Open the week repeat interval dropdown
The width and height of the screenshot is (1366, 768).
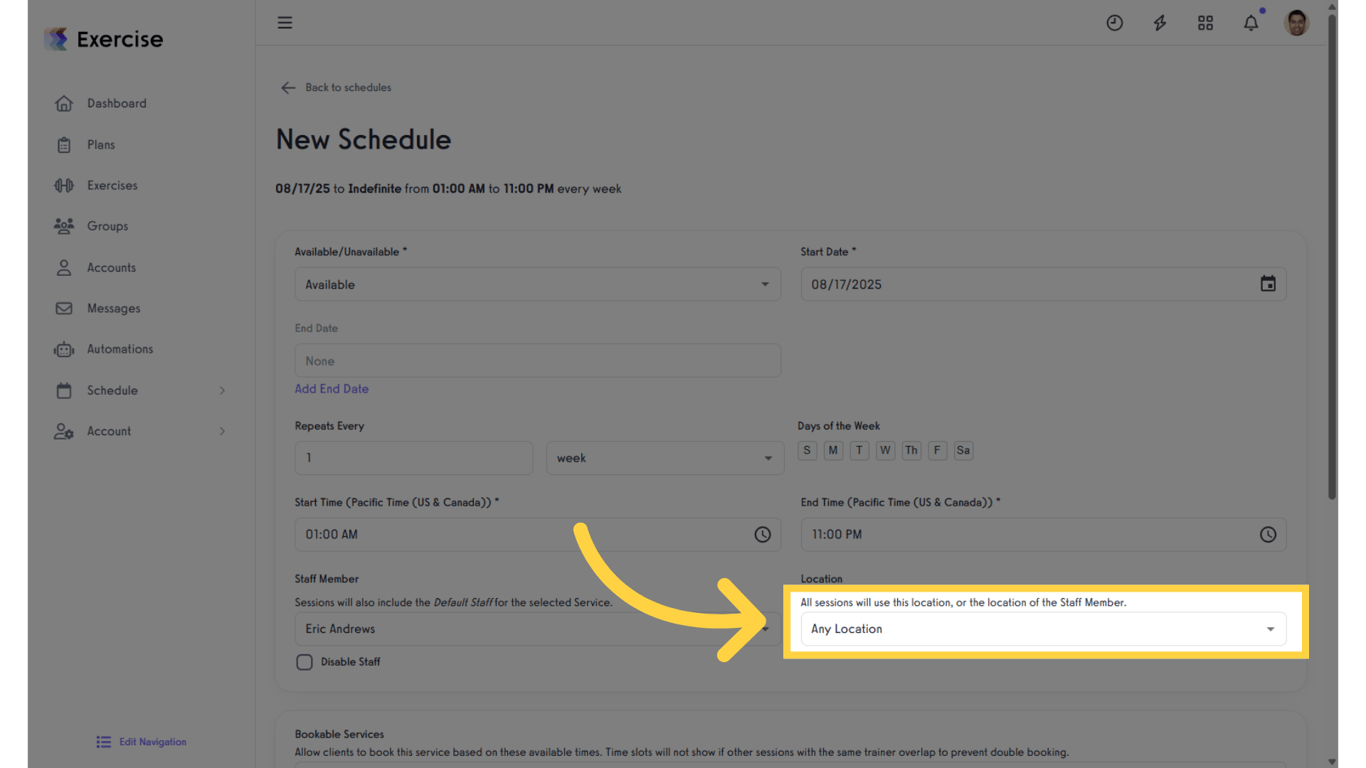coord(664,458)
